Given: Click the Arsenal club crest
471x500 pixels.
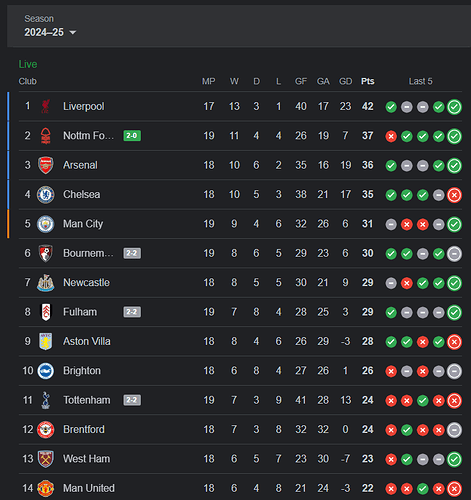Looking at the screenshot, I should (x=46, y=165).
